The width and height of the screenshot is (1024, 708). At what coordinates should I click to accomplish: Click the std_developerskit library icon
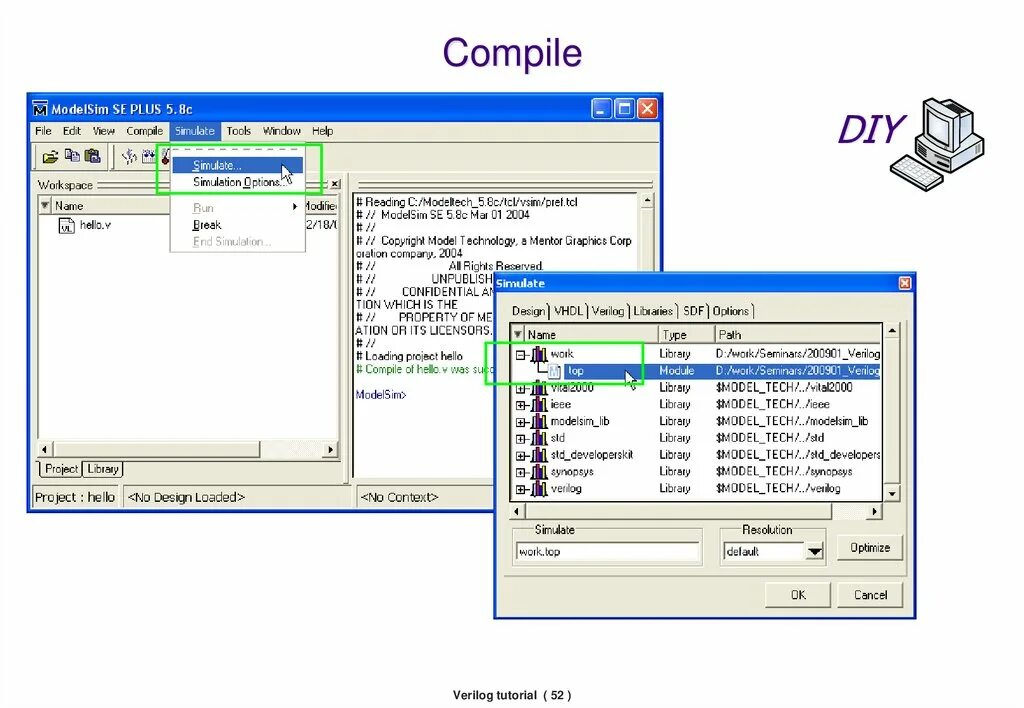[x=539, y=455]
